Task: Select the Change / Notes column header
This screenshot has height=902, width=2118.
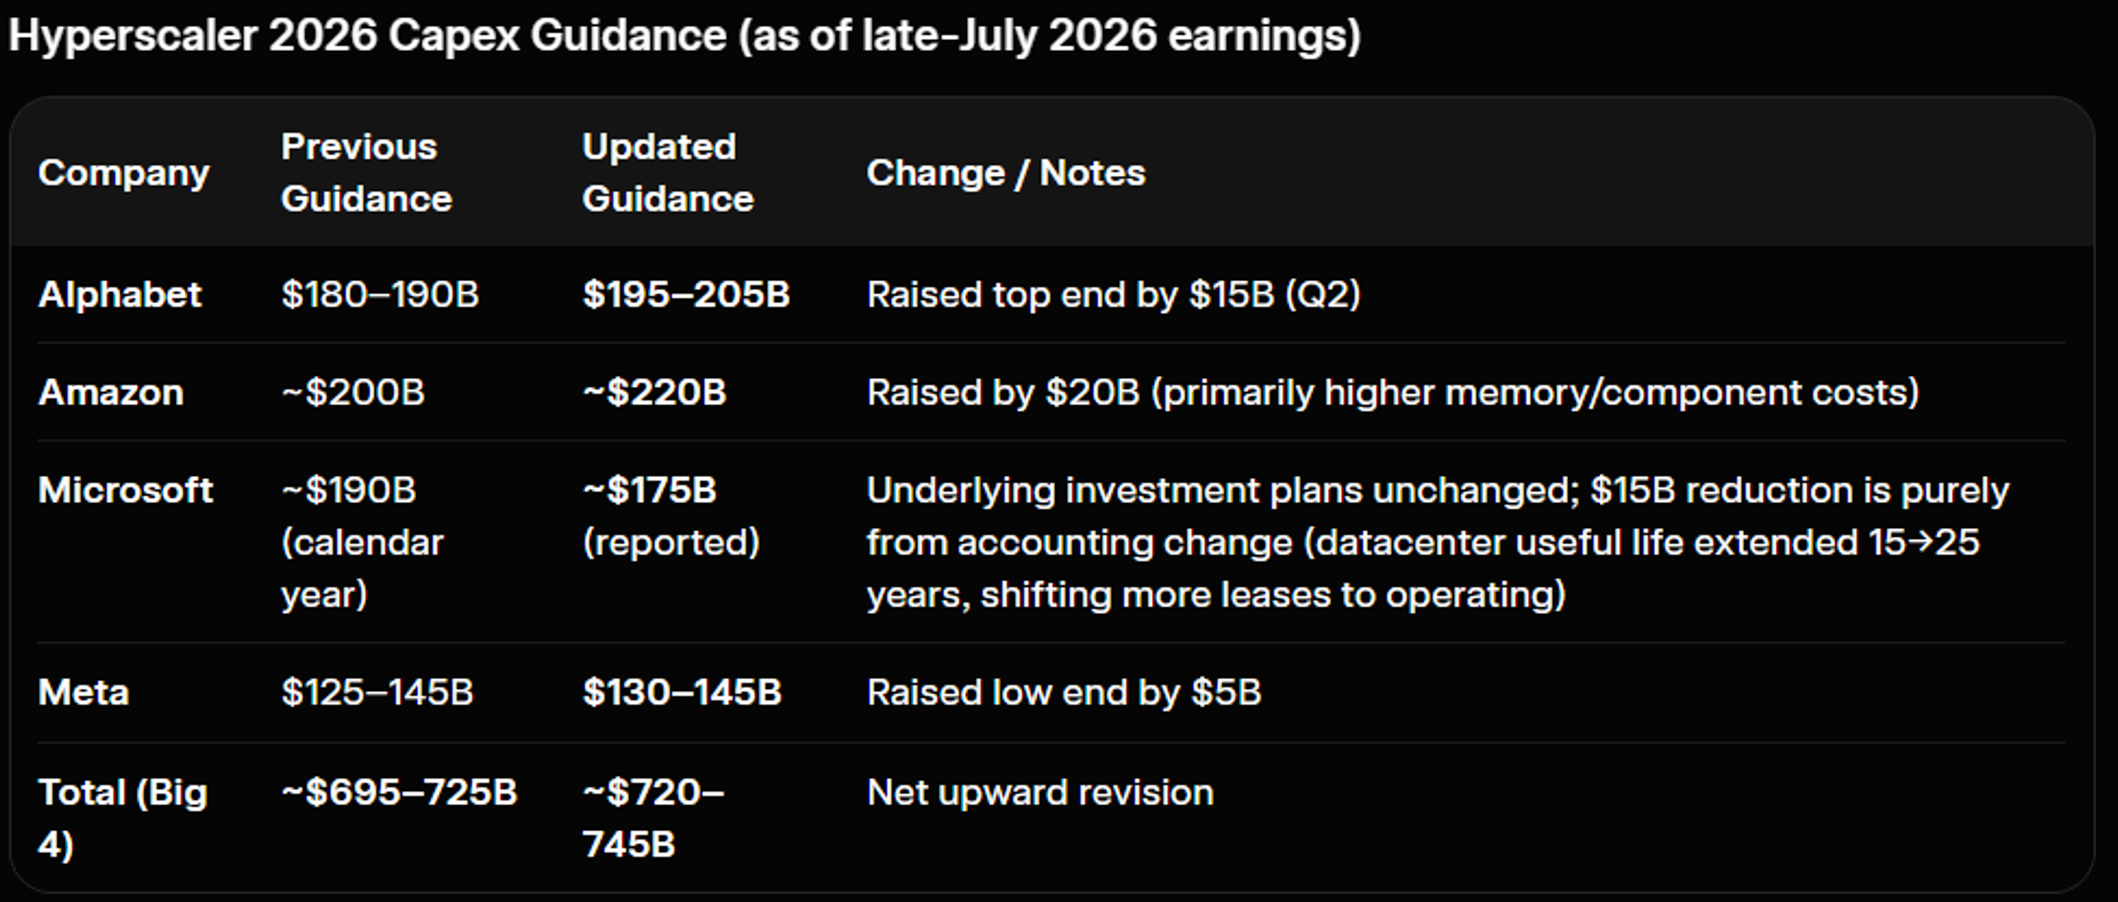Action: 1005,173
